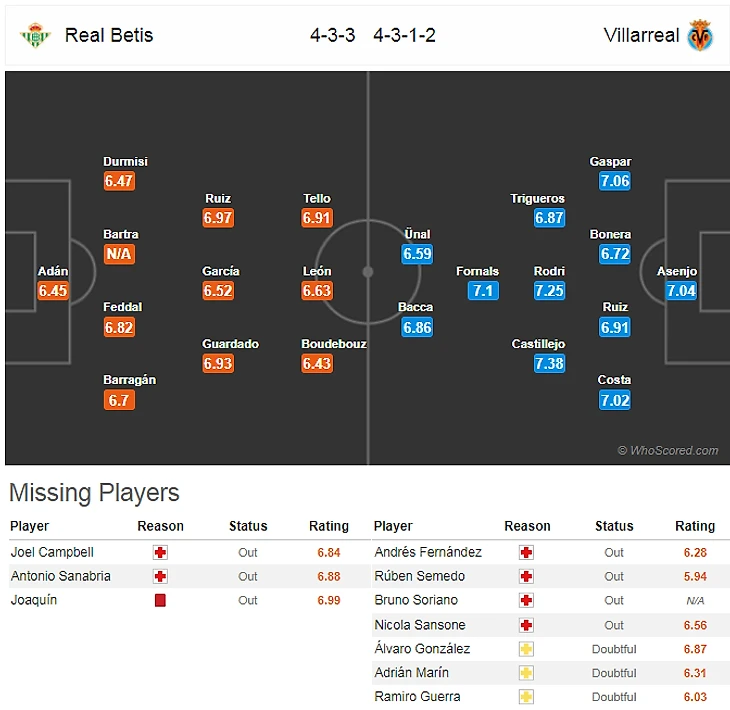This screenshot has width=730, height=710.
Task: Click Ramiro Guerra's yellow doubtful icon
Action: 527,697
